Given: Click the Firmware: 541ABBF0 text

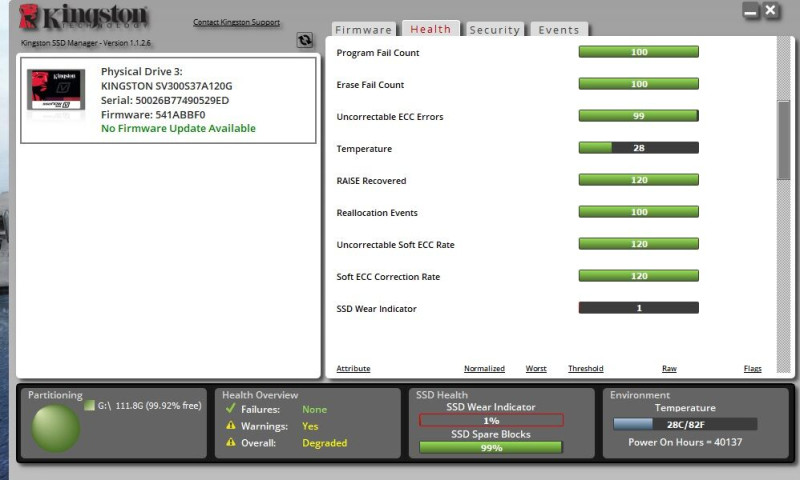Looking at the screenshot, I should [153, 114].
